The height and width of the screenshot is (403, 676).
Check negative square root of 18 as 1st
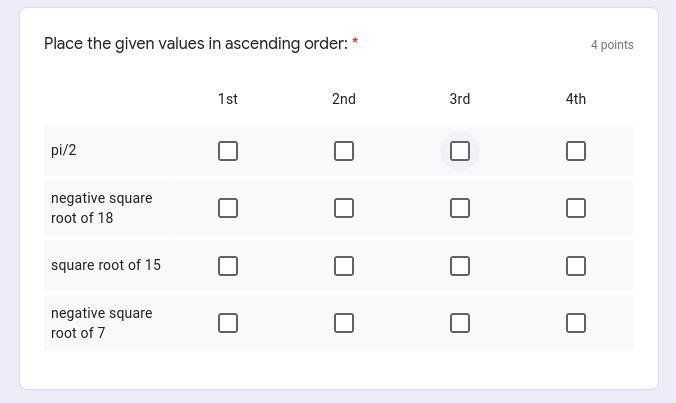[x=228, y=208]
